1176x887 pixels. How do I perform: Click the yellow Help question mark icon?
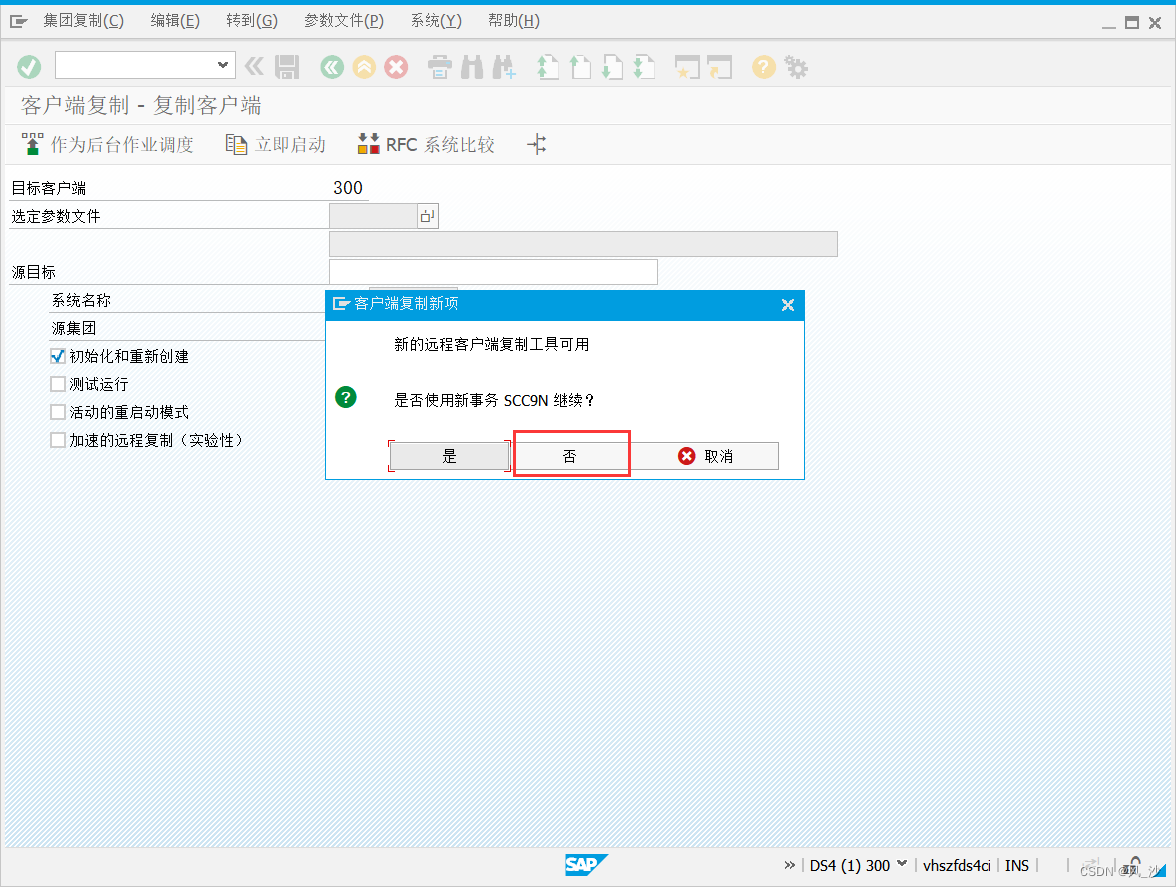pos(764,67)
